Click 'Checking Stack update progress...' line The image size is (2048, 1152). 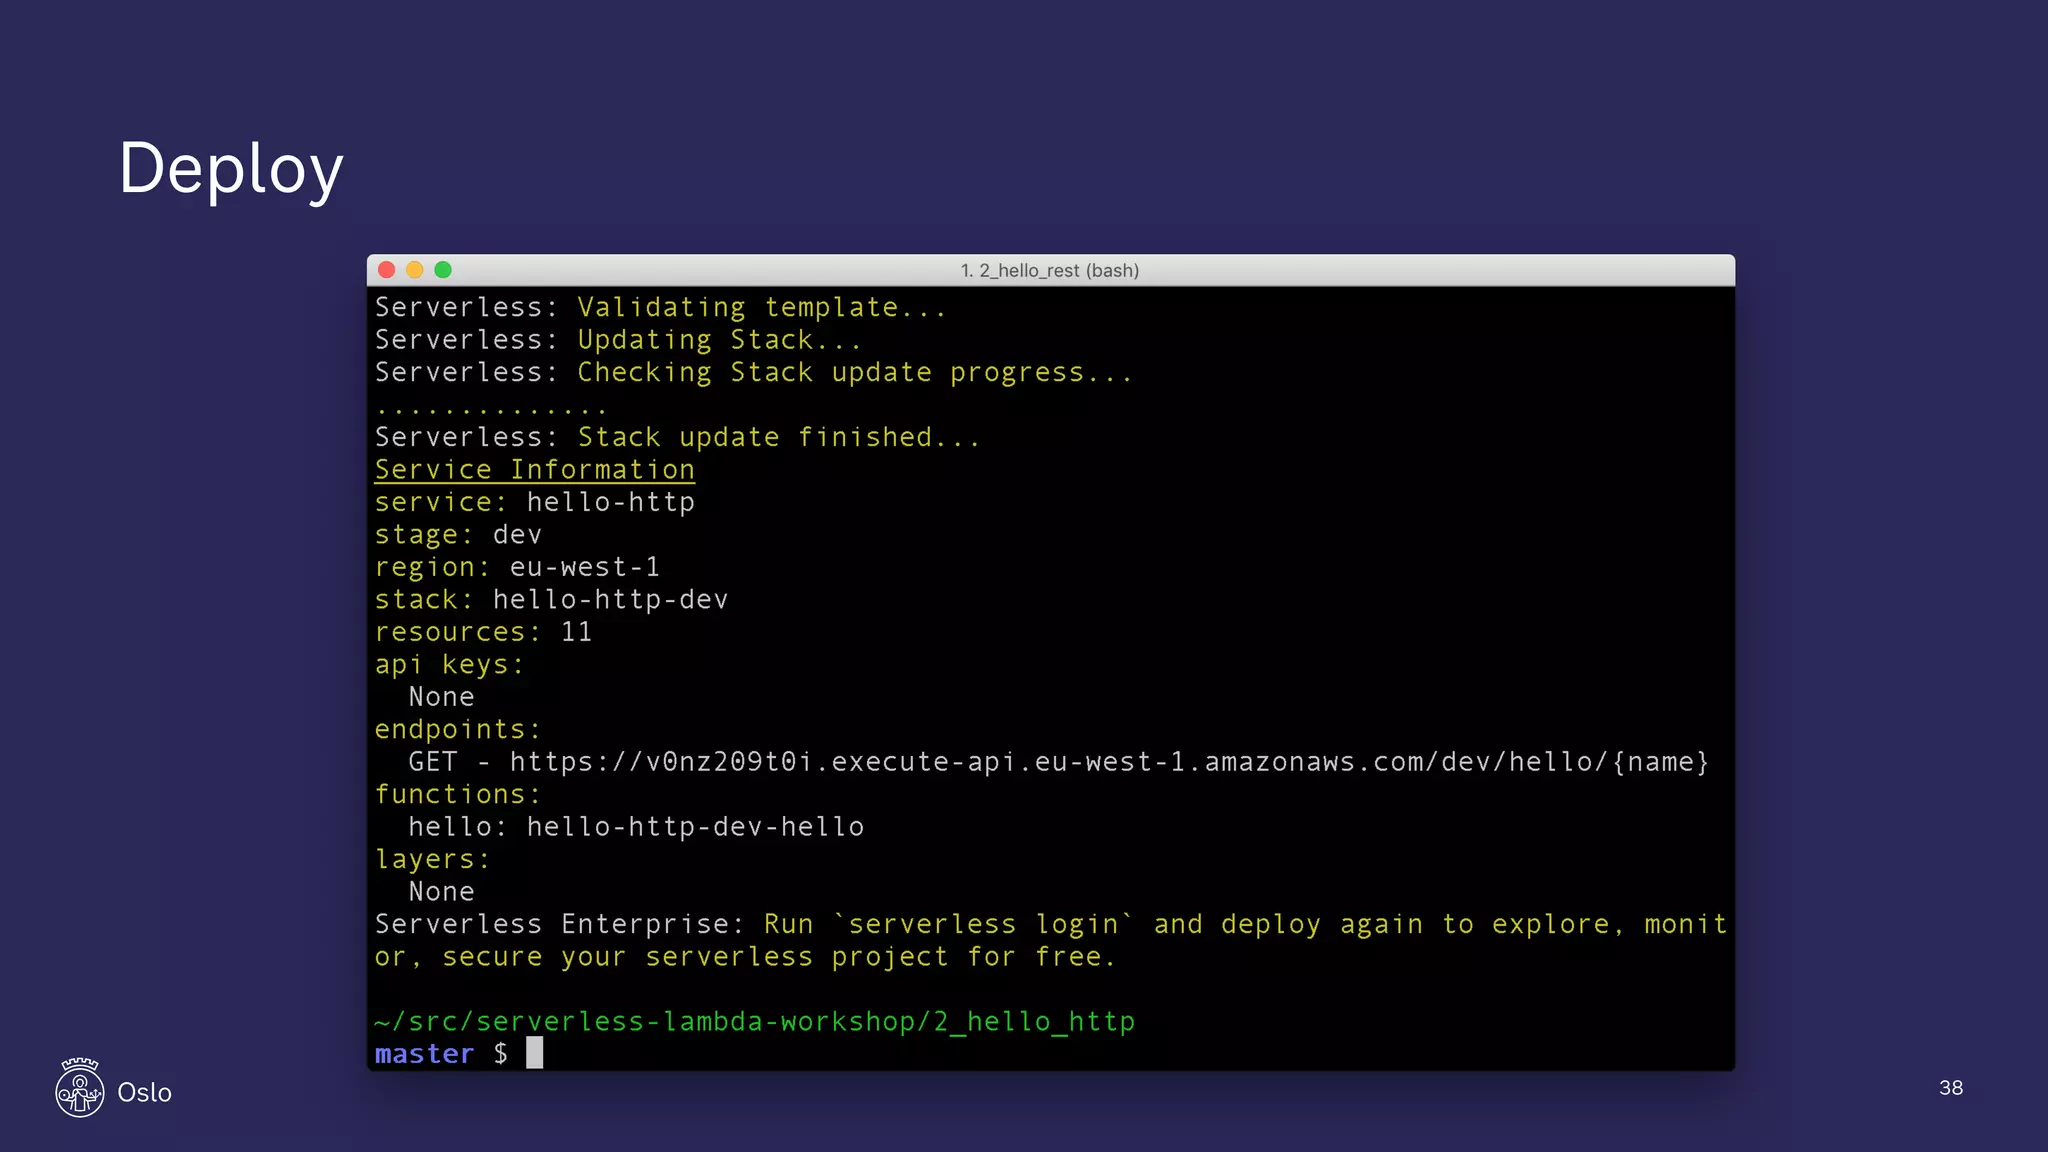754,372
